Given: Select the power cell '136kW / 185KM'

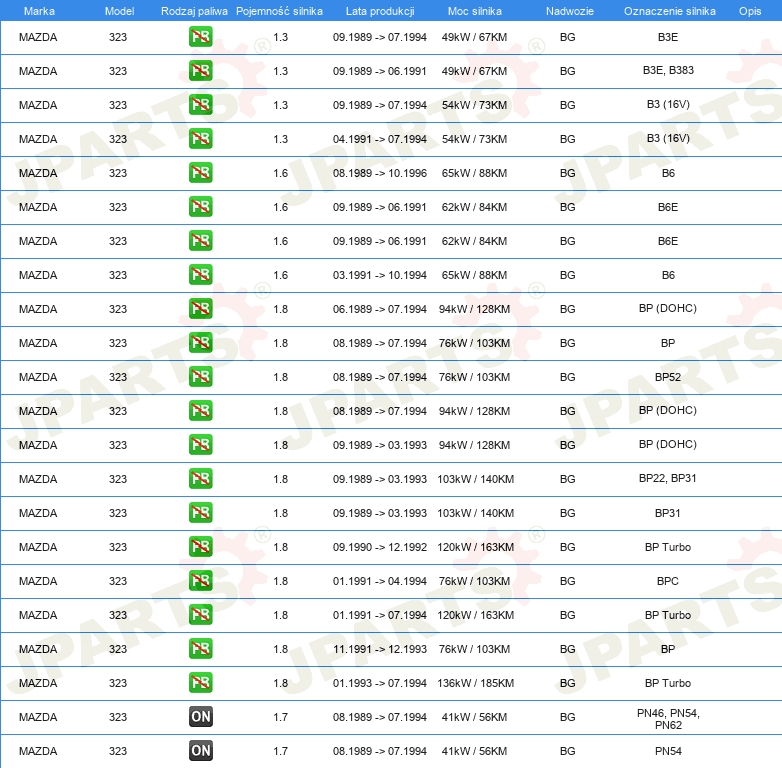Looking at the screenshot, I should [x=475, y=683].
